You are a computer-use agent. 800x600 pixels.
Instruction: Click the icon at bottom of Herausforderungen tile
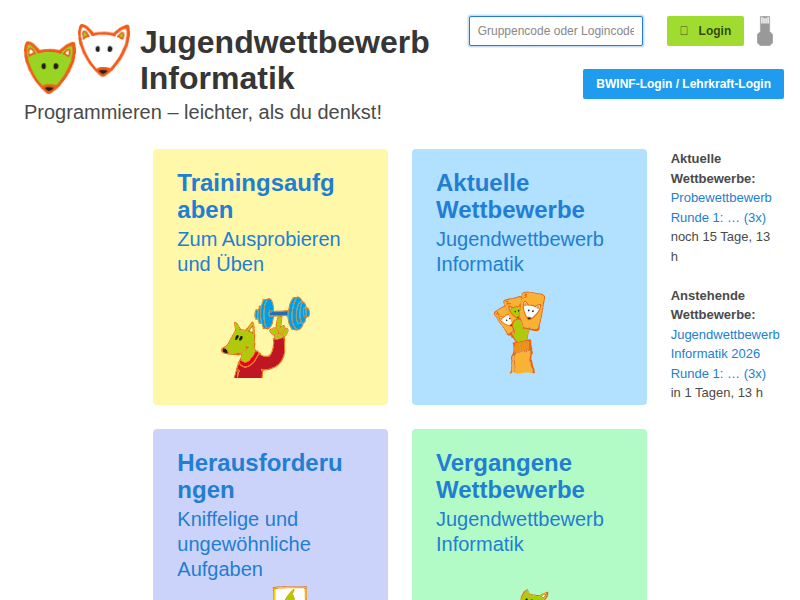tap(289, 592)
